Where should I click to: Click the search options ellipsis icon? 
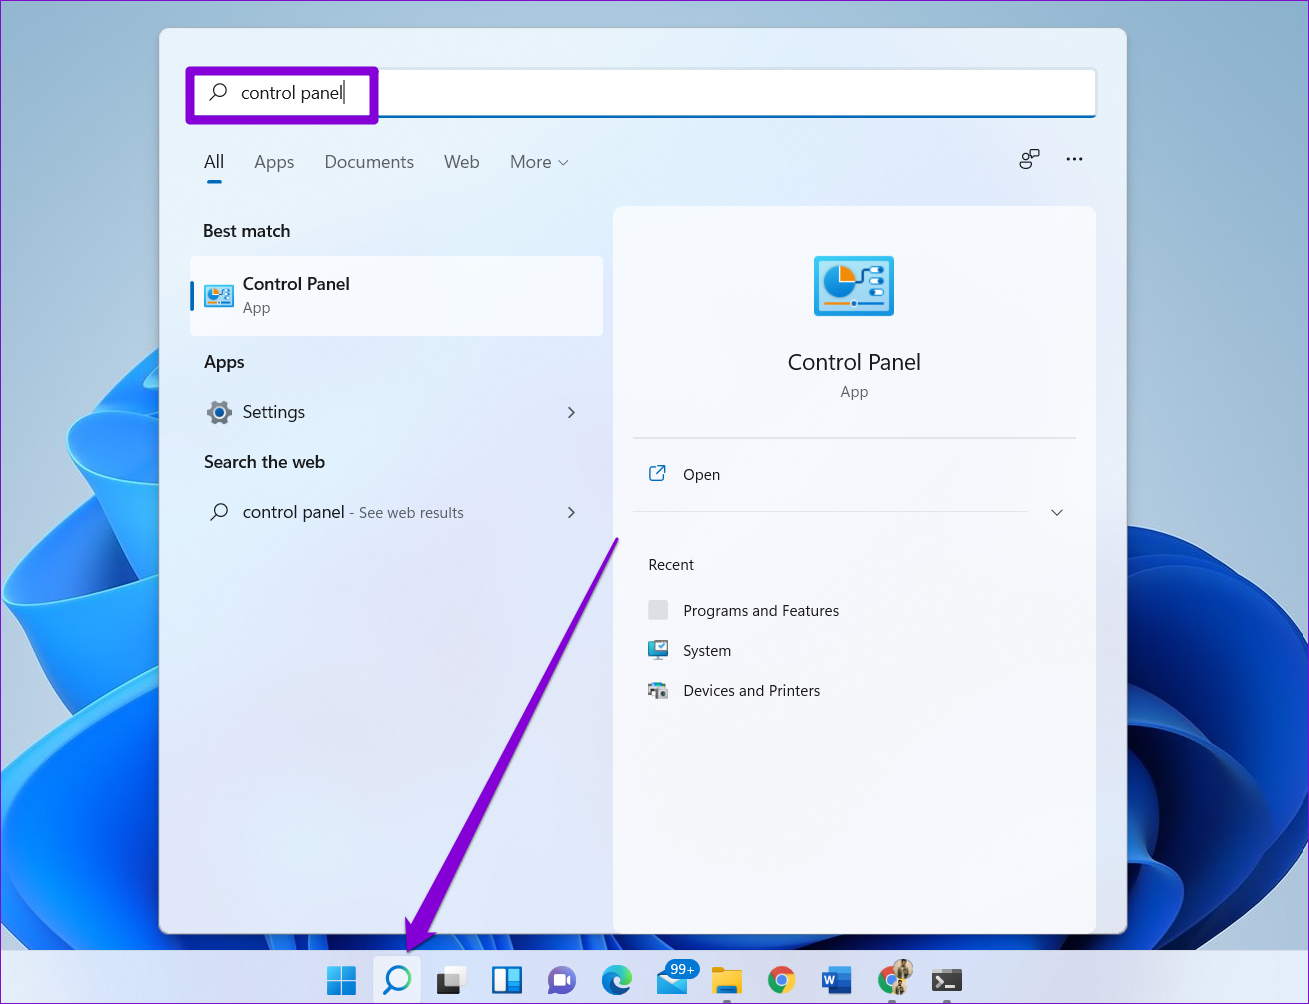tap(1074, 159)
